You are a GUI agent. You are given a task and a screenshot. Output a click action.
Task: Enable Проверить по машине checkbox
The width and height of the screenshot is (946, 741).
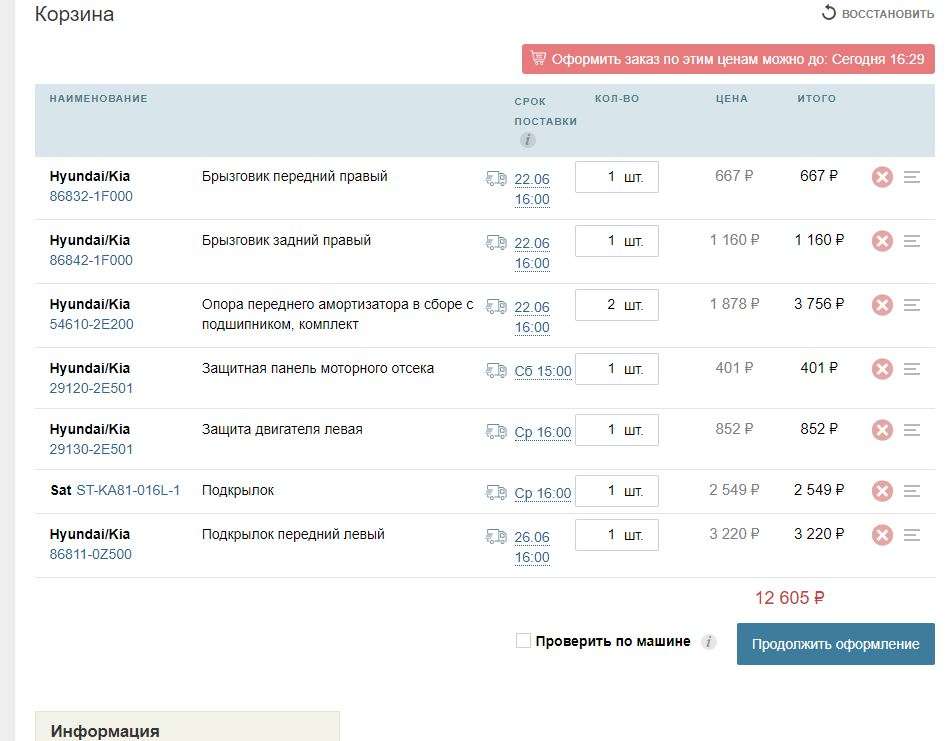[523, 641]
